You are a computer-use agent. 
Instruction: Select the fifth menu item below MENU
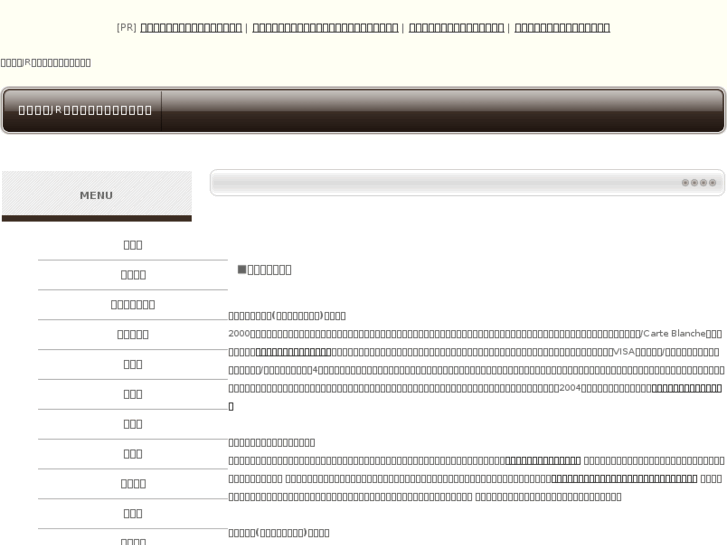(133, 364)
